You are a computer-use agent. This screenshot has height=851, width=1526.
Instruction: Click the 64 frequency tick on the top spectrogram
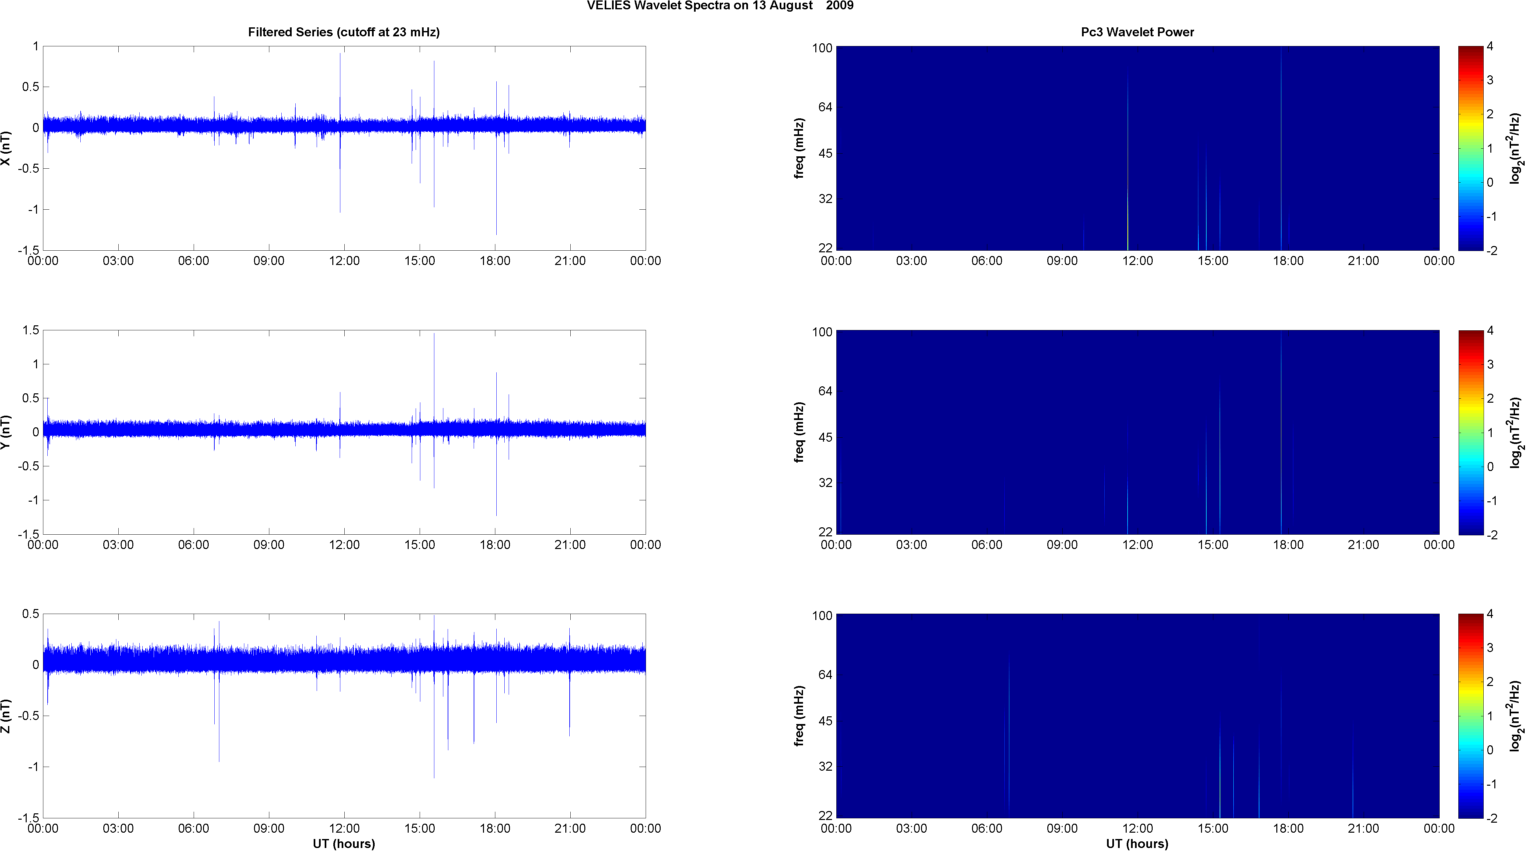point(825,107)
